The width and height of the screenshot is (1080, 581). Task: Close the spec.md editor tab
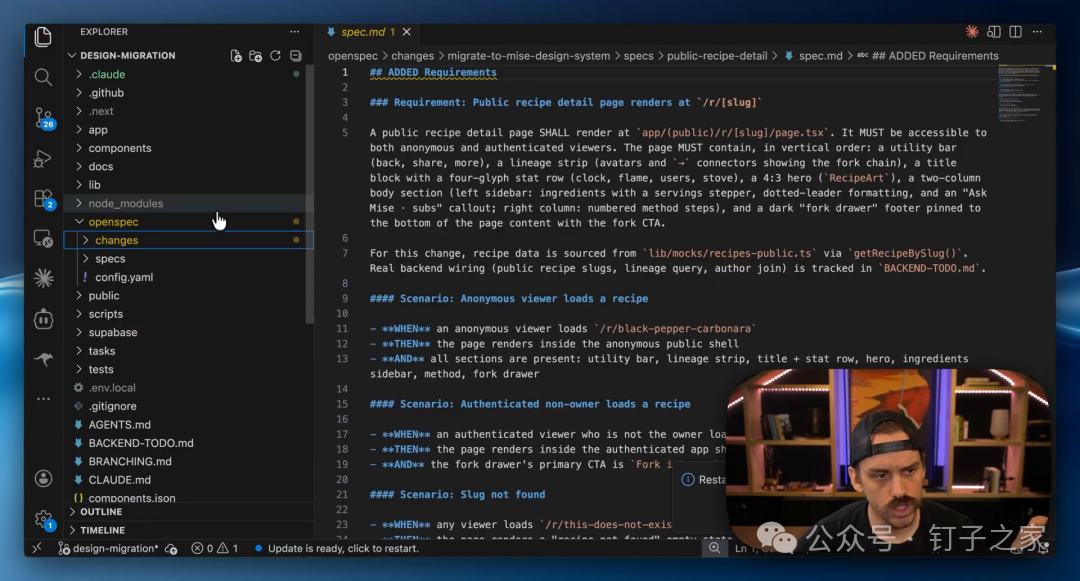click(x=407, y=32)
